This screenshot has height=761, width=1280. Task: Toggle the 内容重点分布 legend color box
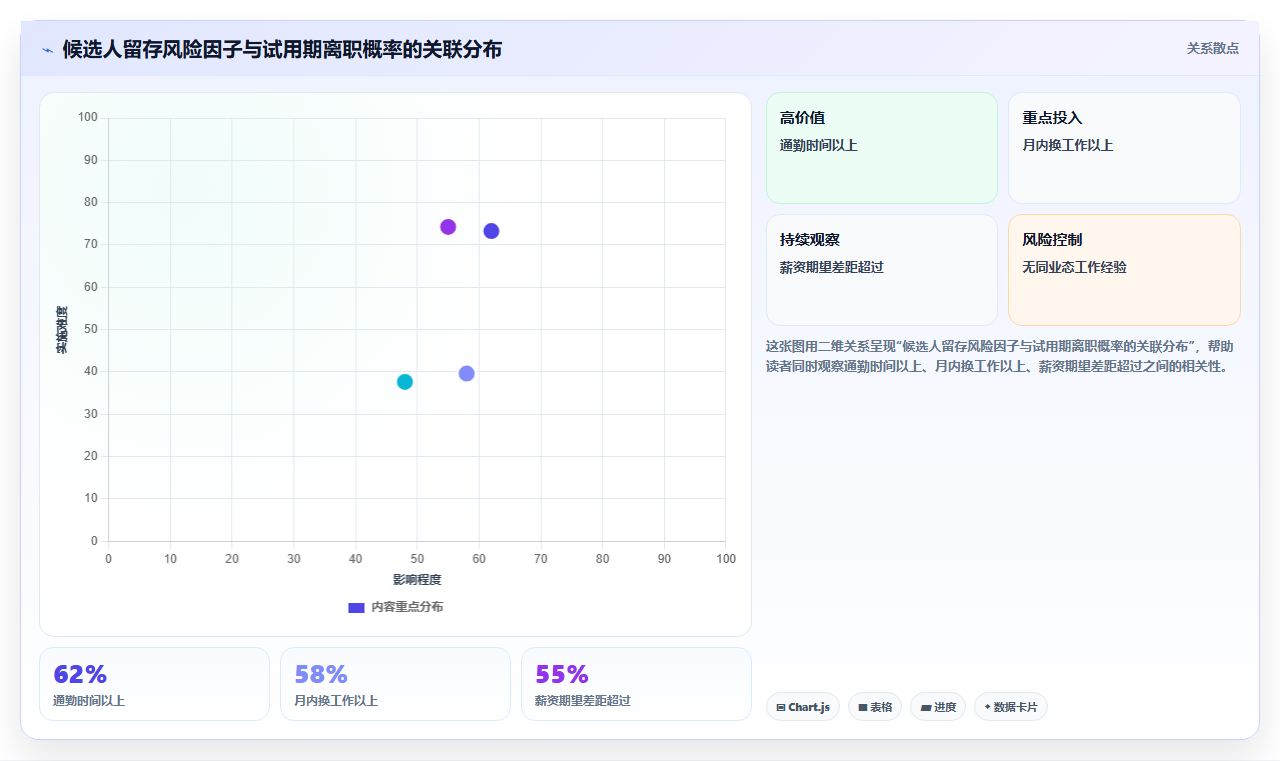(356, 608)
